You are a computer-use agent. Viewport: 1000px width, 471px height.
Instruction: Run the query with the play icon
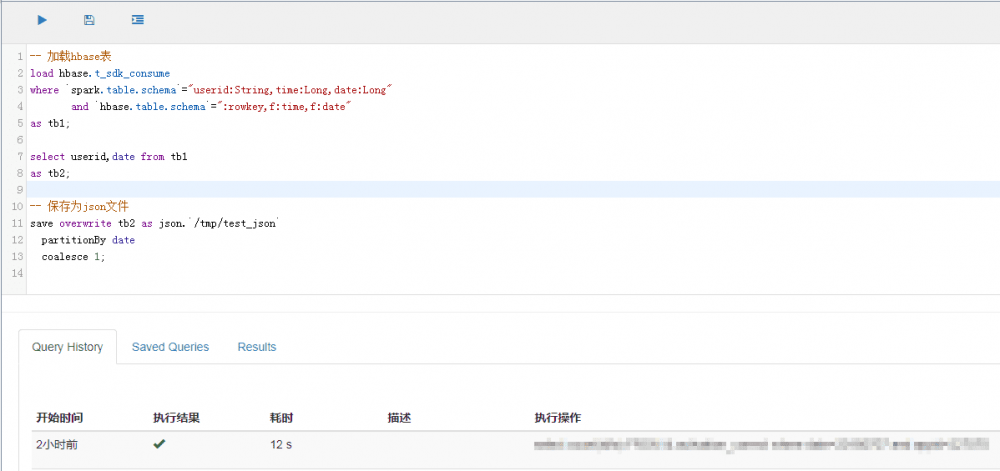click(42, 19)
